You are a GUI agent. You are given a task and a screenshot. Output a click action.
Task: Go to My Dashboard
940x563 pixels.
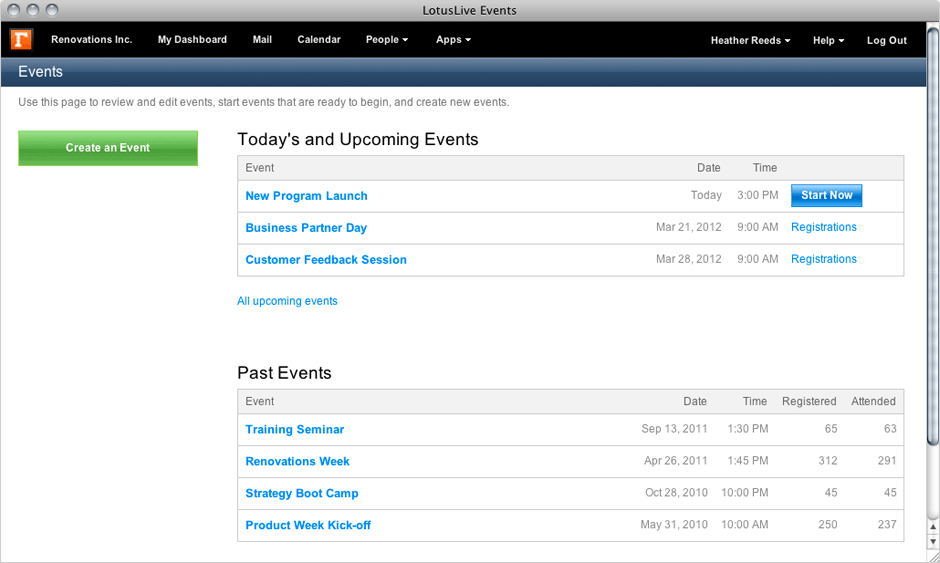click(x=192, y=40)
